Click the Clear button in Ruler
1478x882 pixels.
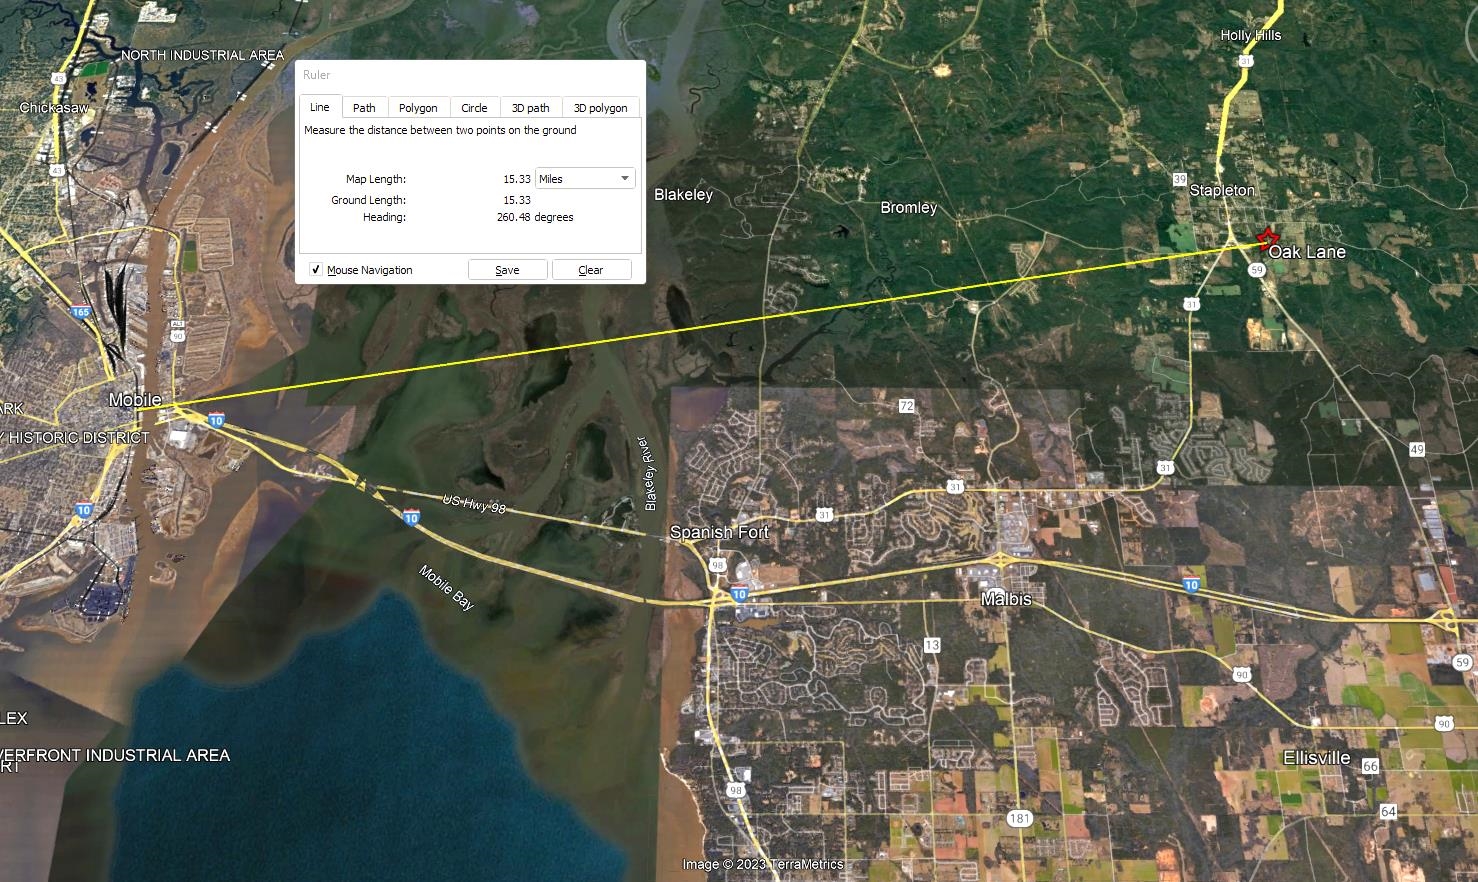coord(591,270)
